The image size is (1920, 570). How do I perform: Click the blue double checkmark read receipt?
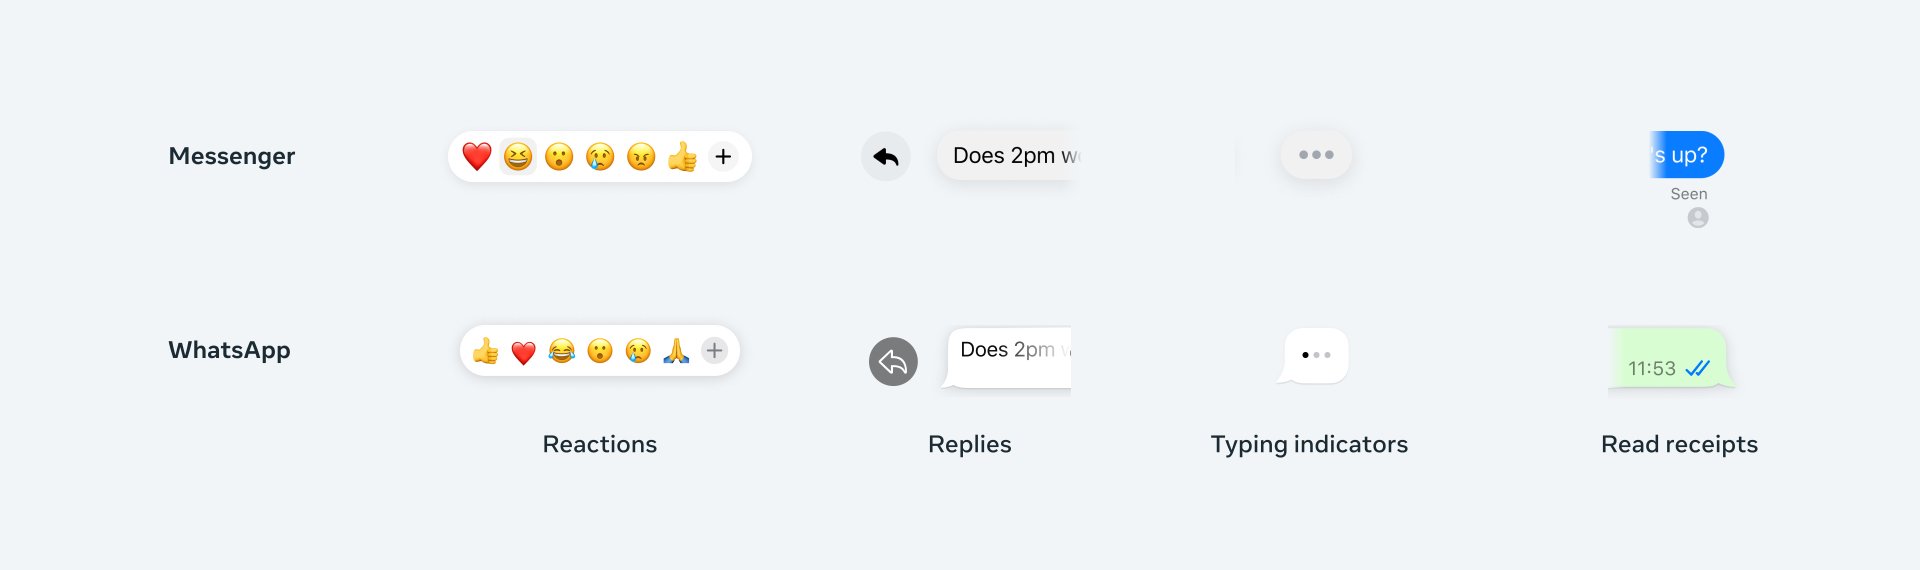point(1698,368)
